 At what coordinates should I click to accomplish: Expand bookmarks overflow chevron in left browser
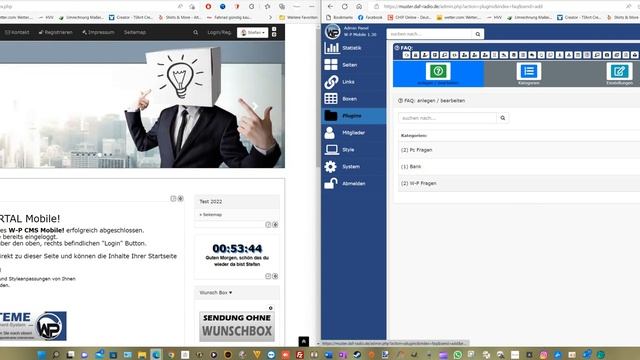coord(270,18)
